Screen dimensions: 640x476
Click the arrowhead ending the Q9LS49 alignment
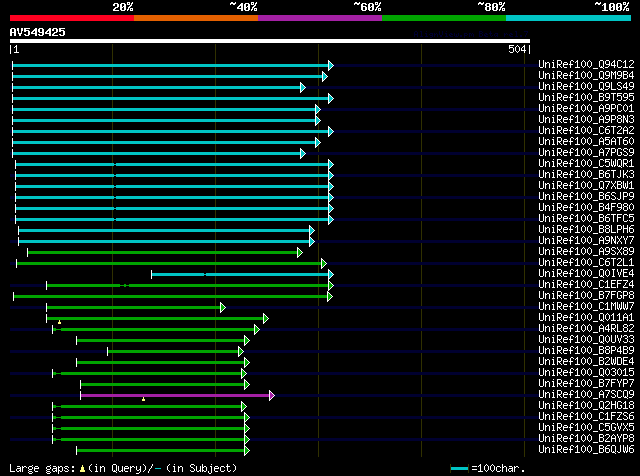point(303,87)
